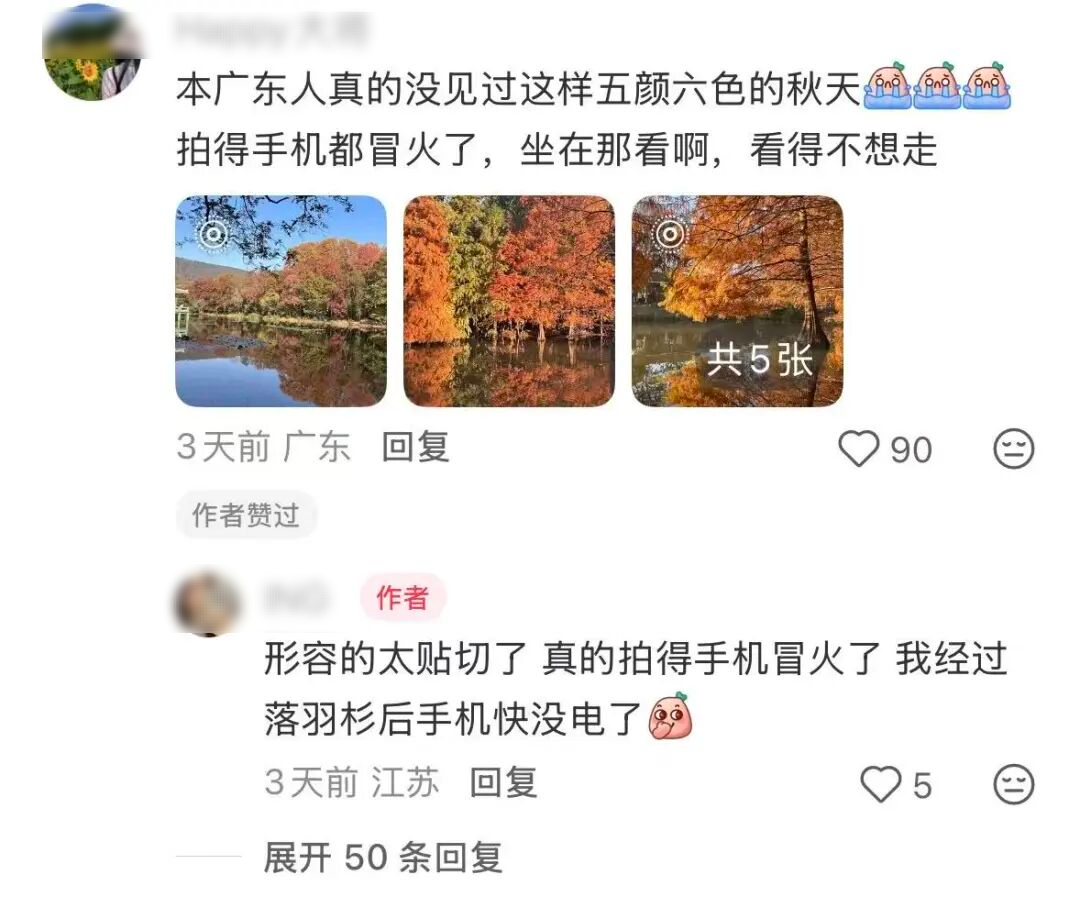View all five photos via 共5张 thumbnail
The width and height of the screenshot is (1080, 908).
coord(737,301)
